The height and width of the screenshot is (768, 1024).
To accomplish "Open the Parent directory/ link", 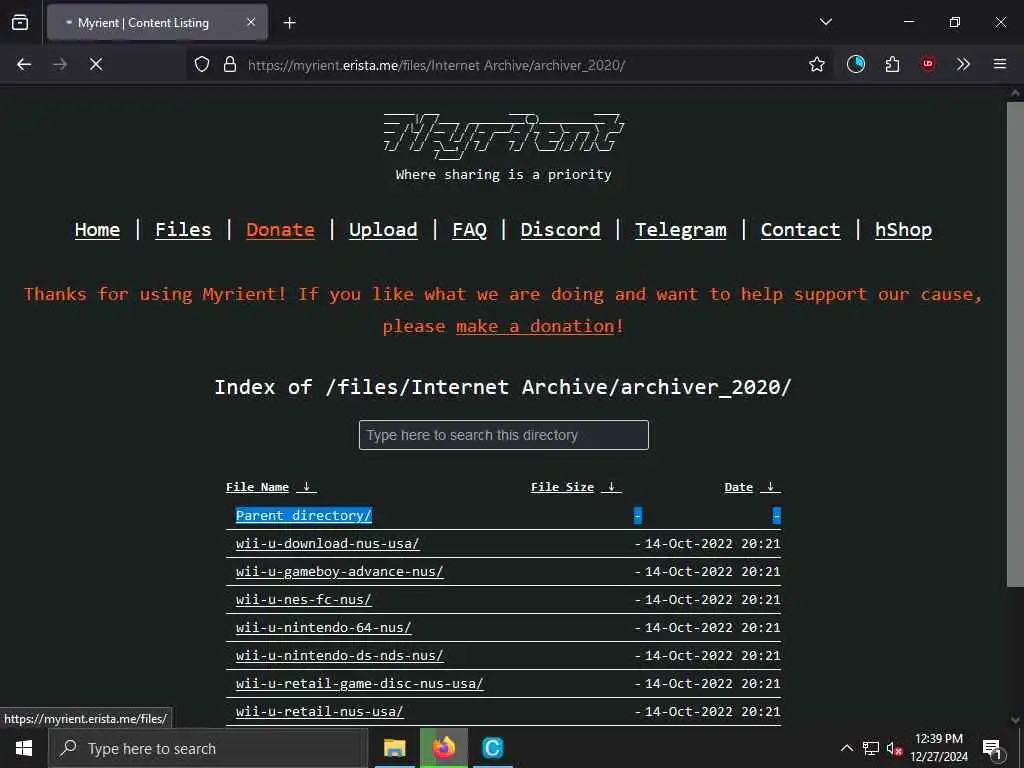I will coord(304,515).
